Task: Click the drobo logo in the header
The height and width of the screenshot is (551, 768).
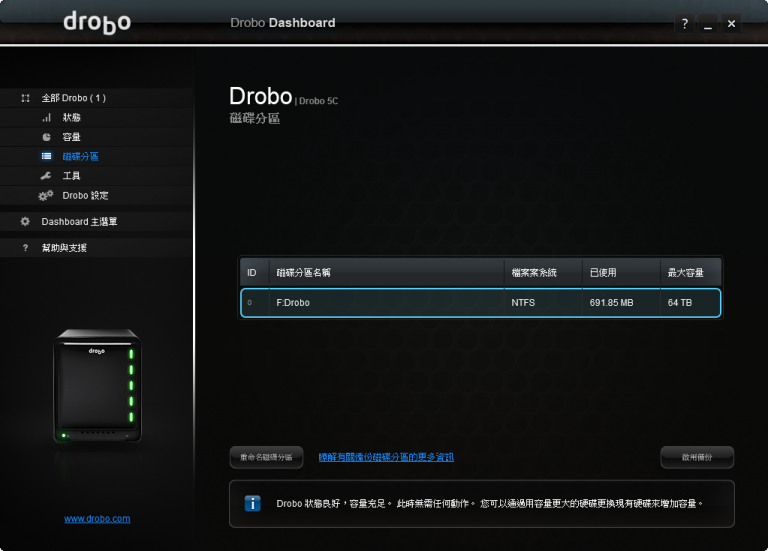Action: [97, 23]
